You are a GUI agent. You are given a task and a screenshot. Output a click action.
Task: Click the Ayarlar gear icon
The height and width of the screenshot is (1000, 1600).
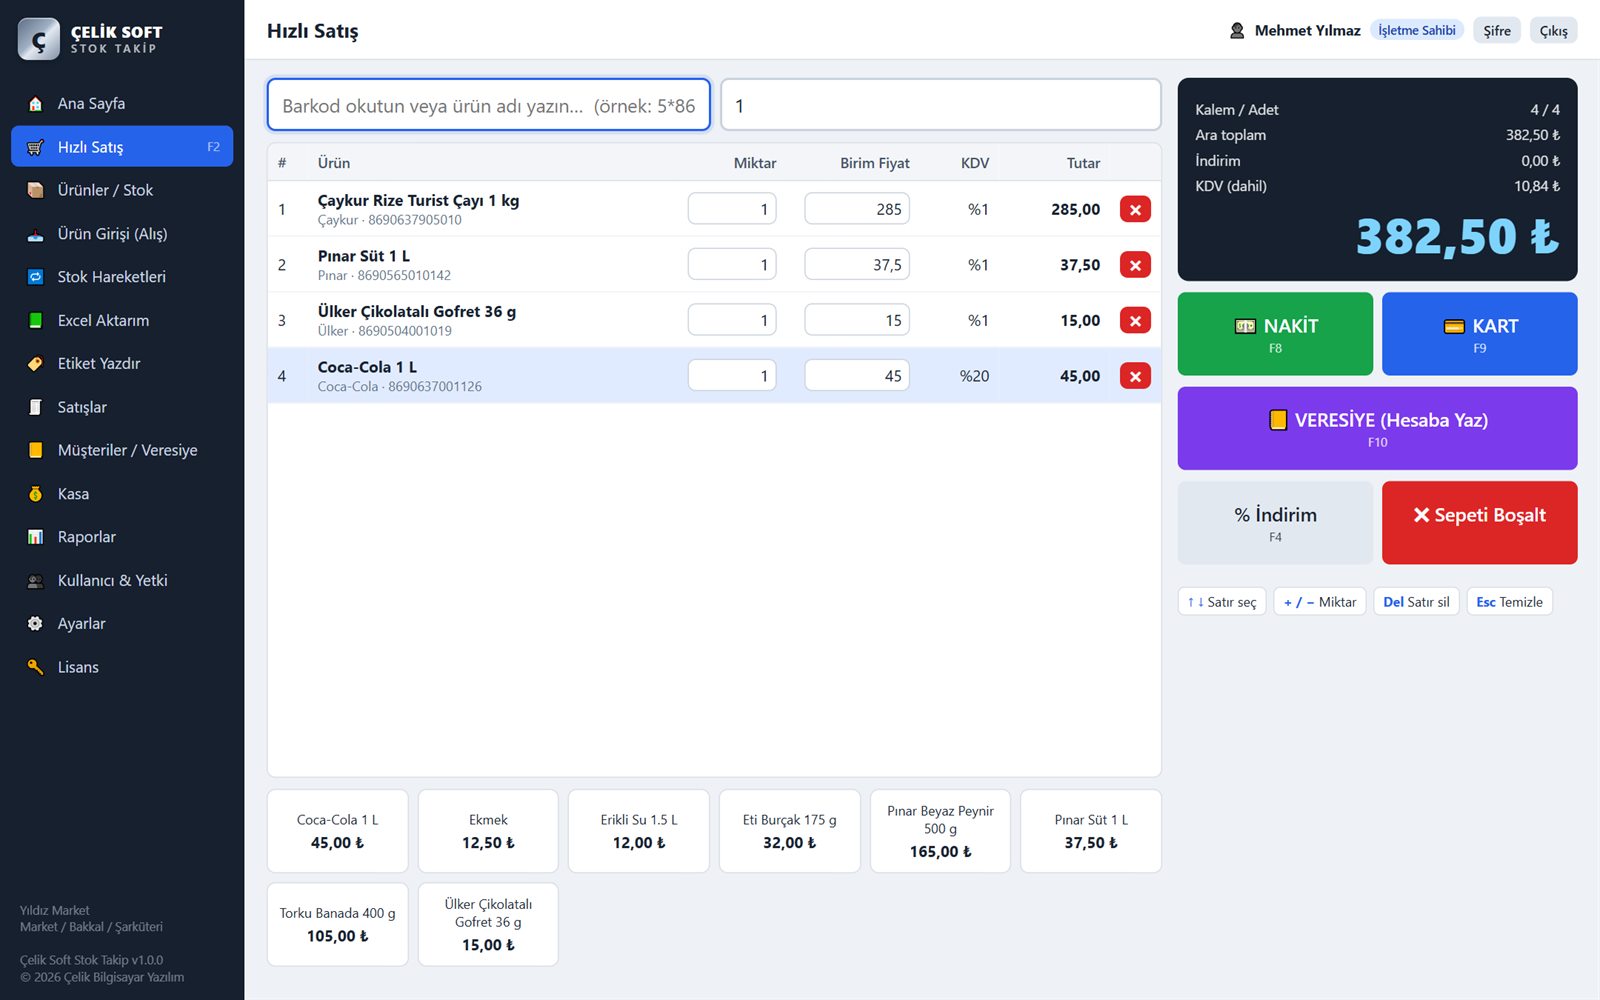(36, 624)
